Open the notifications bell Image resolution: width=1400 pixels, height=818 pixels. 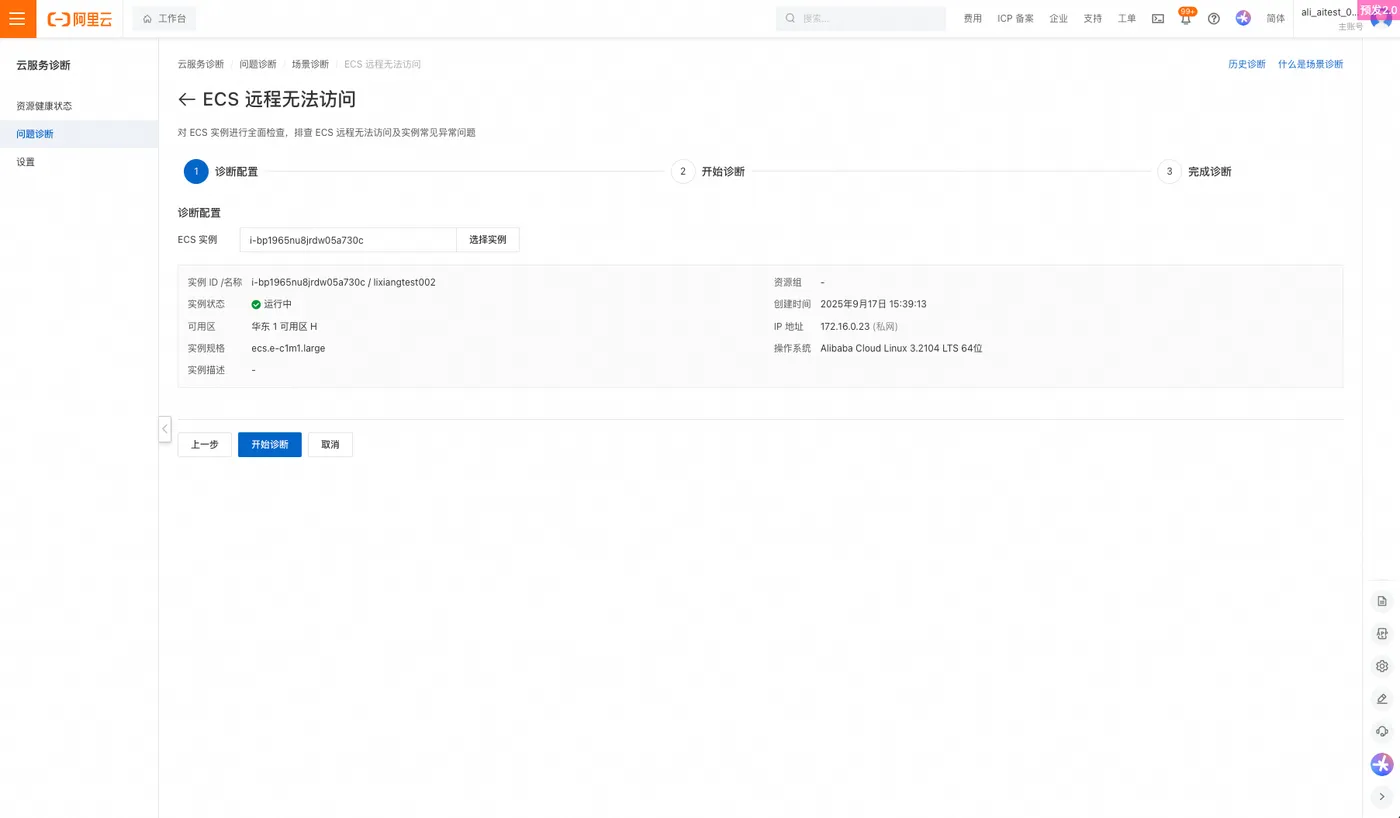(1186, 19)
